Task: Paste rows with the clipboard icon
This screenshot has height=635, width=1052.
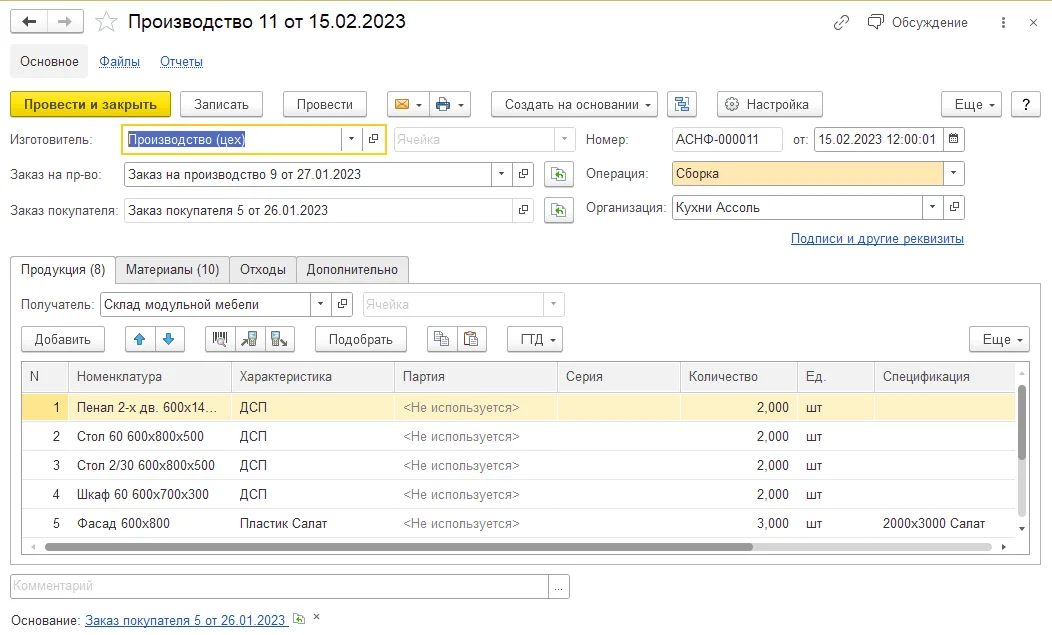Action: [x=471, y=340]
